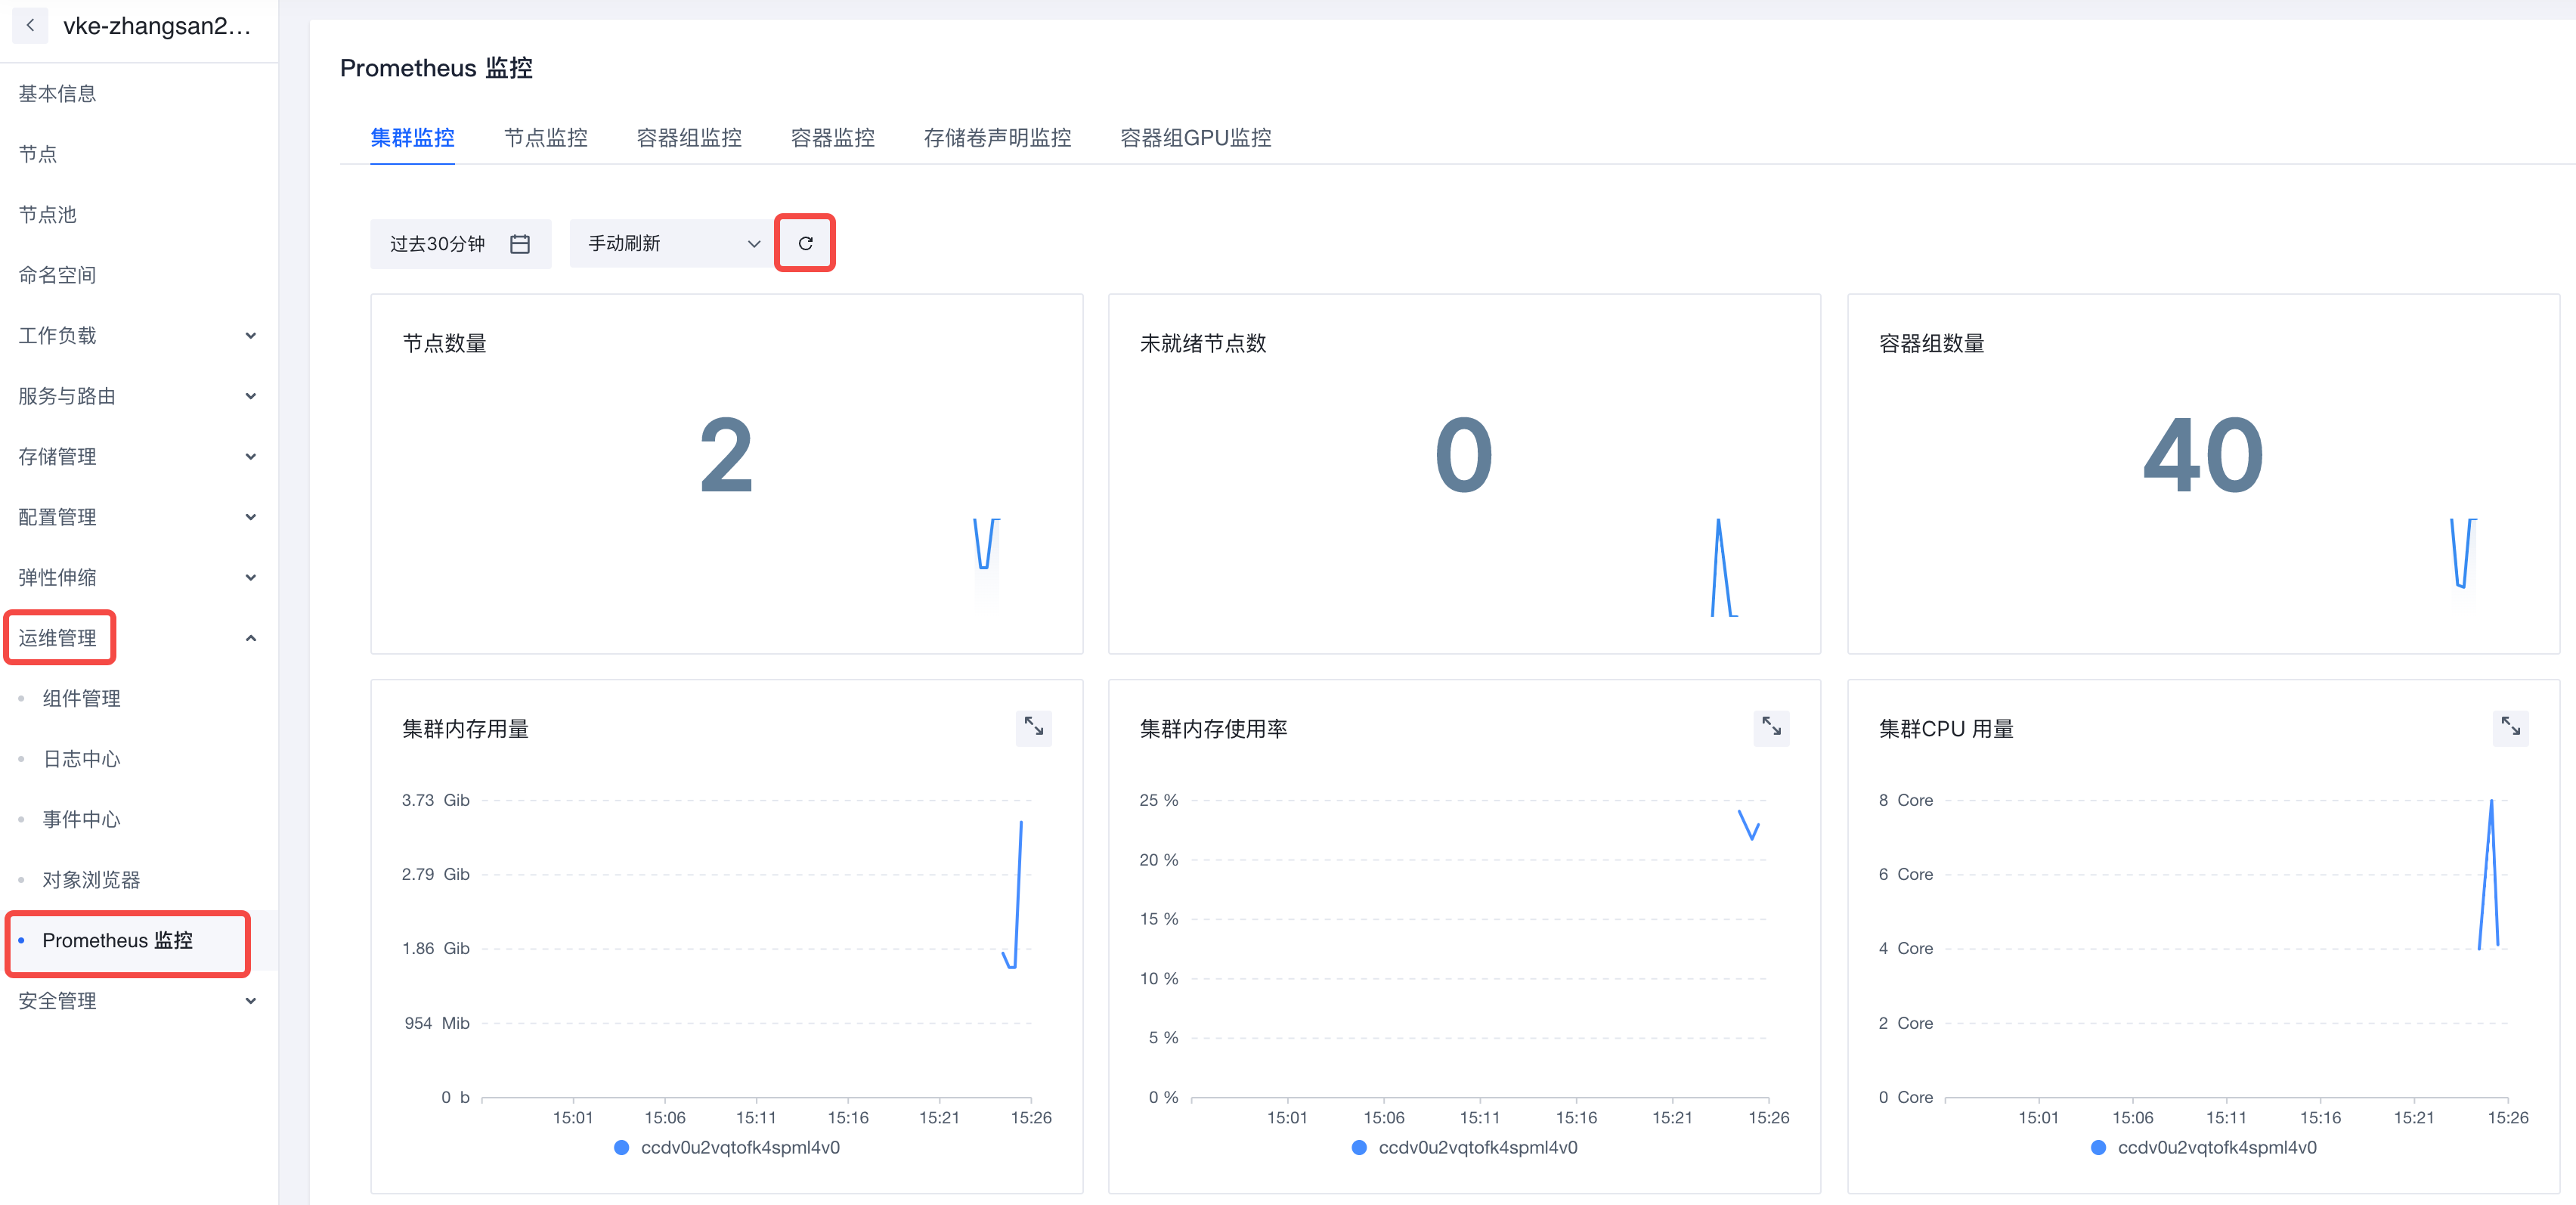Open the 过去30分钟 time range selector
The image size is (2576, 1205).
click(x=438, y=244)
